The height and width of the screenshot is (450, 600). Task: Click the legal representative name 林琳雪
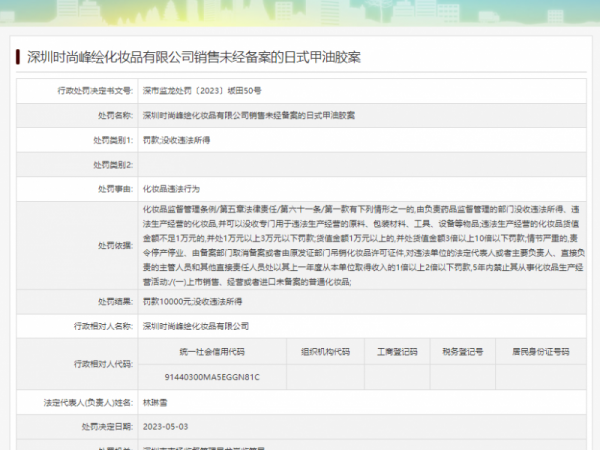click(158, 401)
